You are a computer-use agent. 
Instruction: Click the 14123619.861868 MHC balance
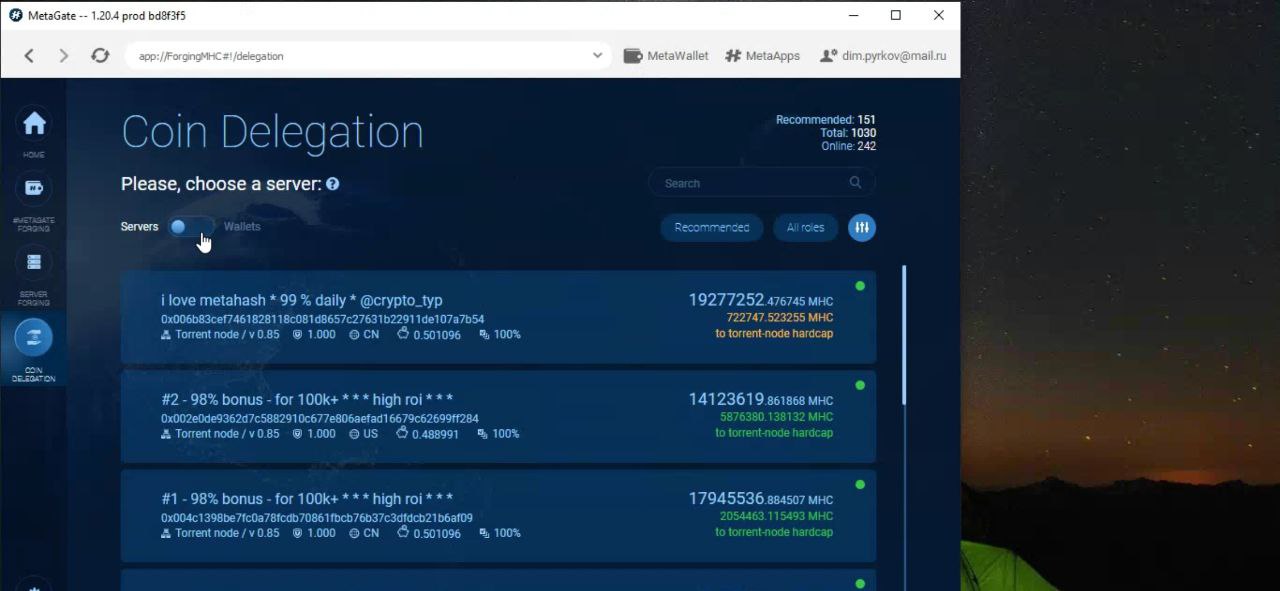(x=760, y=399)
